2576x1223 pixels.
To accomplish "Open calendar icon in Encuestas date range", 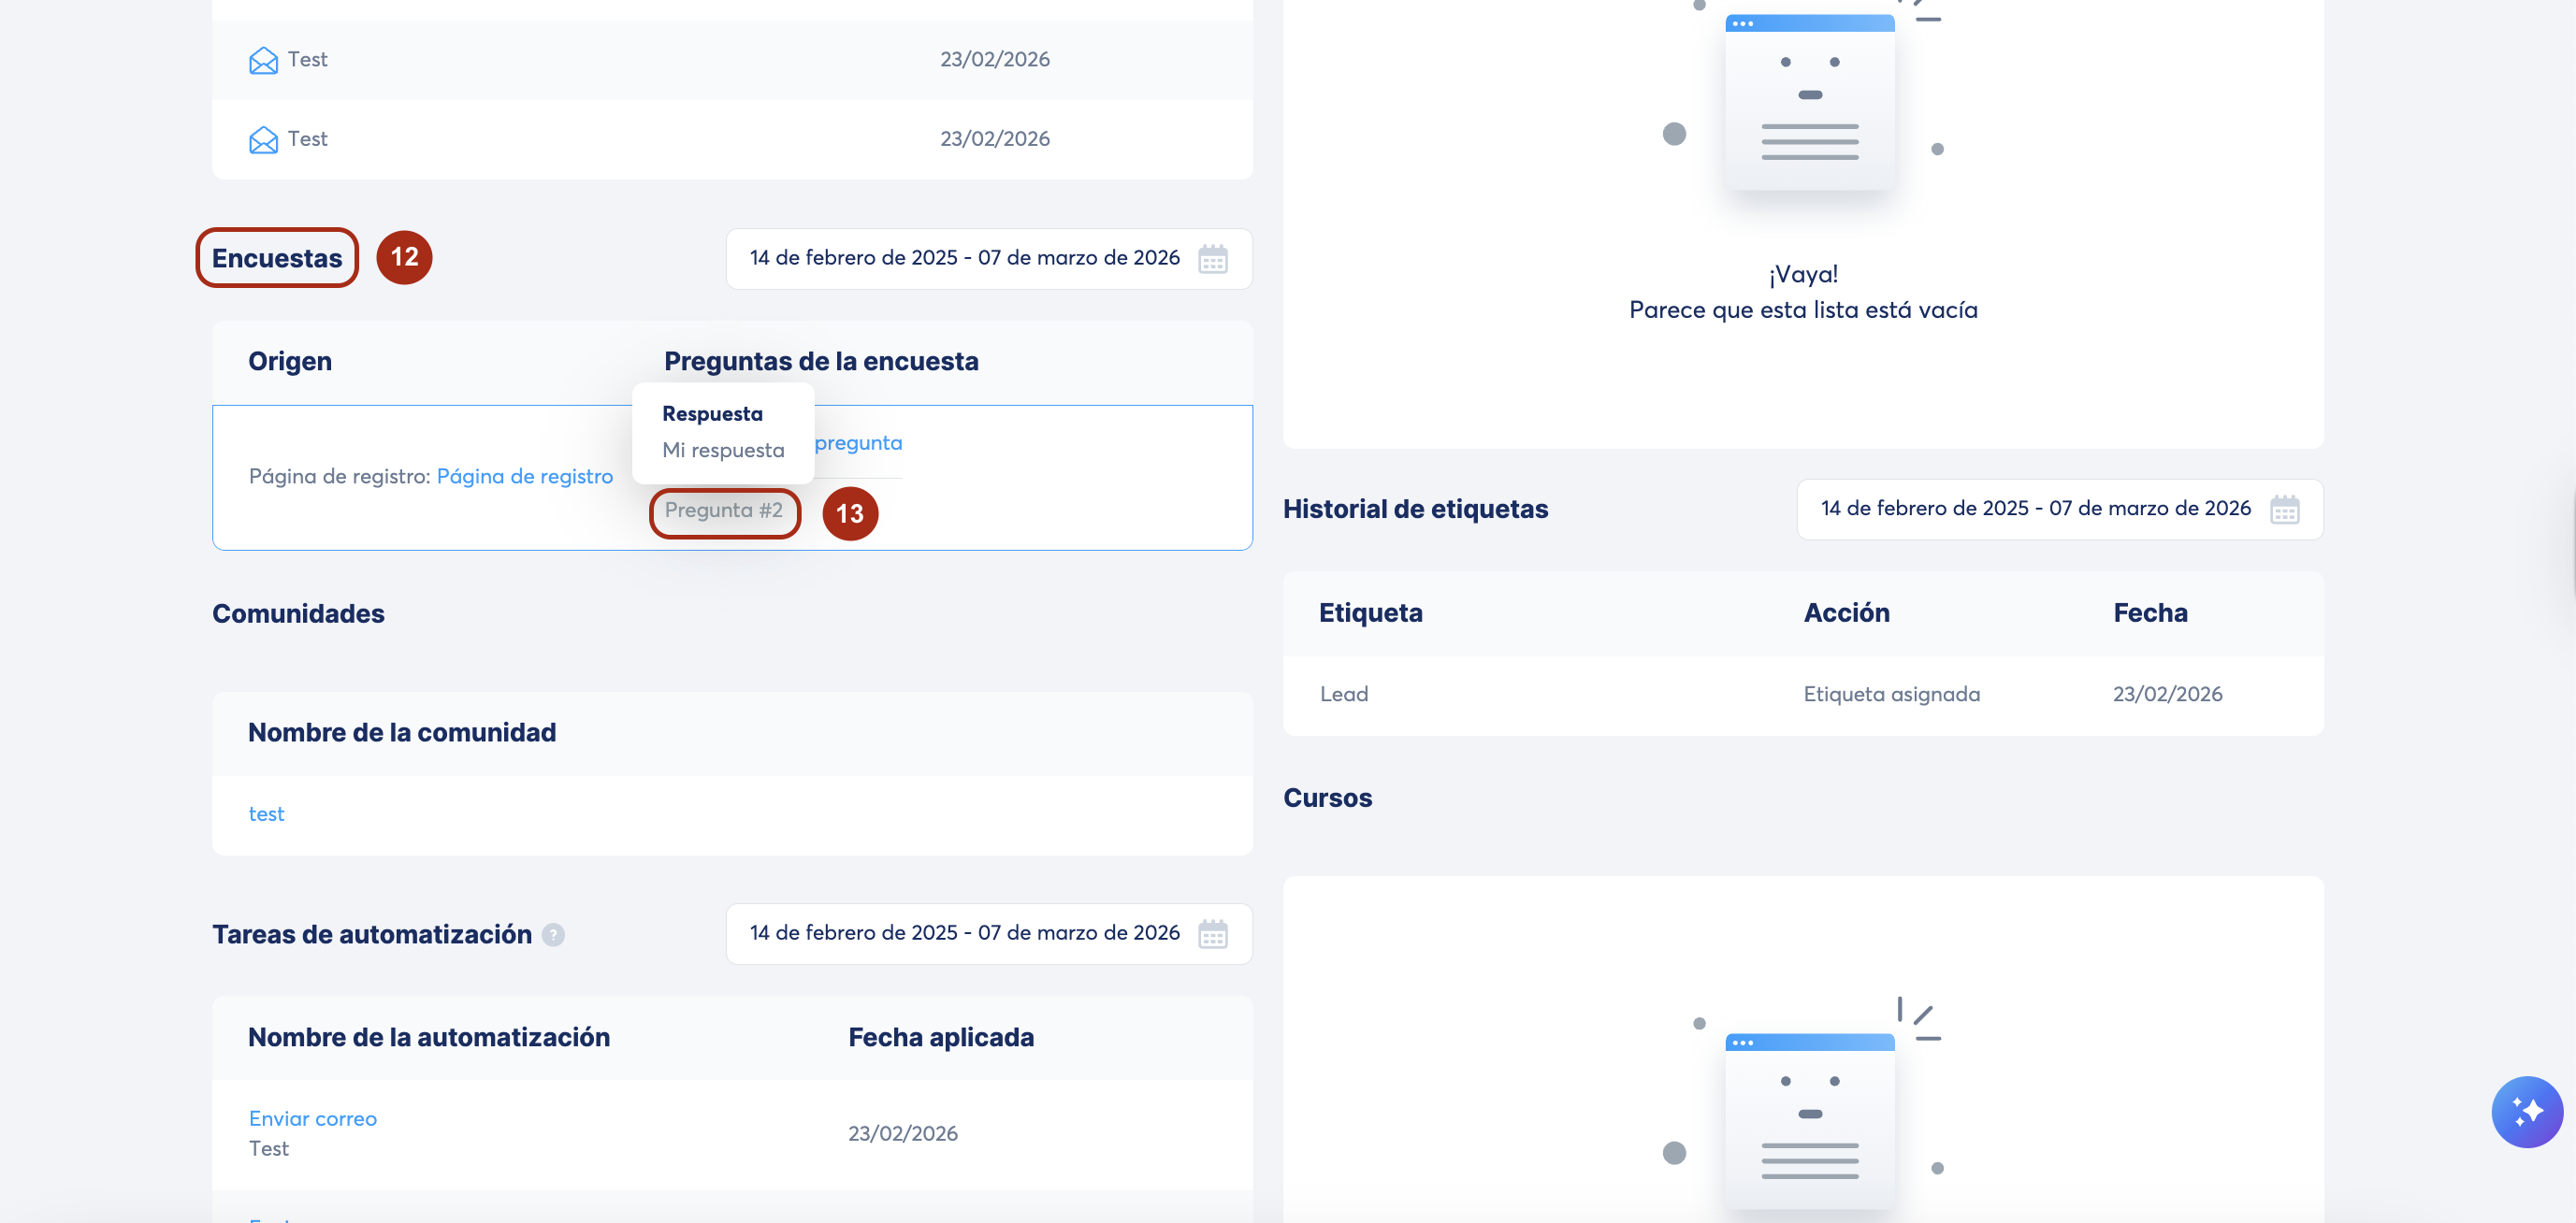I will [x=1212, y=259].
